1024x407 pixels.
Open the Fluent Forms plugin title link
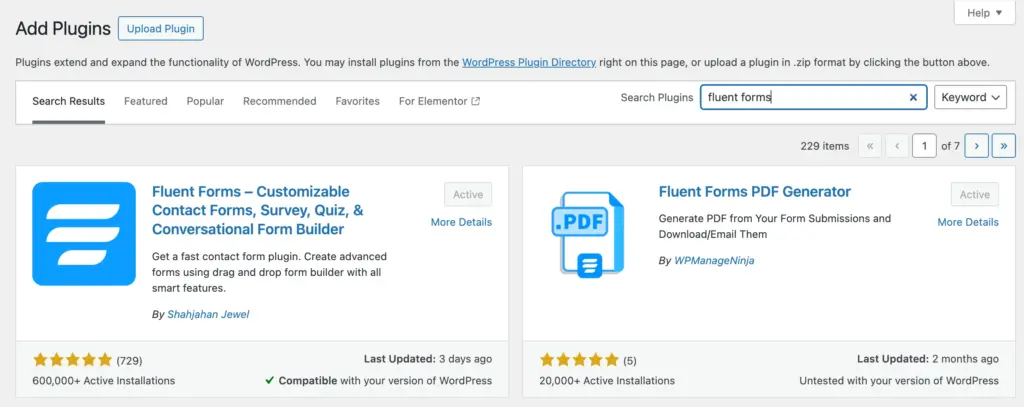258,210
